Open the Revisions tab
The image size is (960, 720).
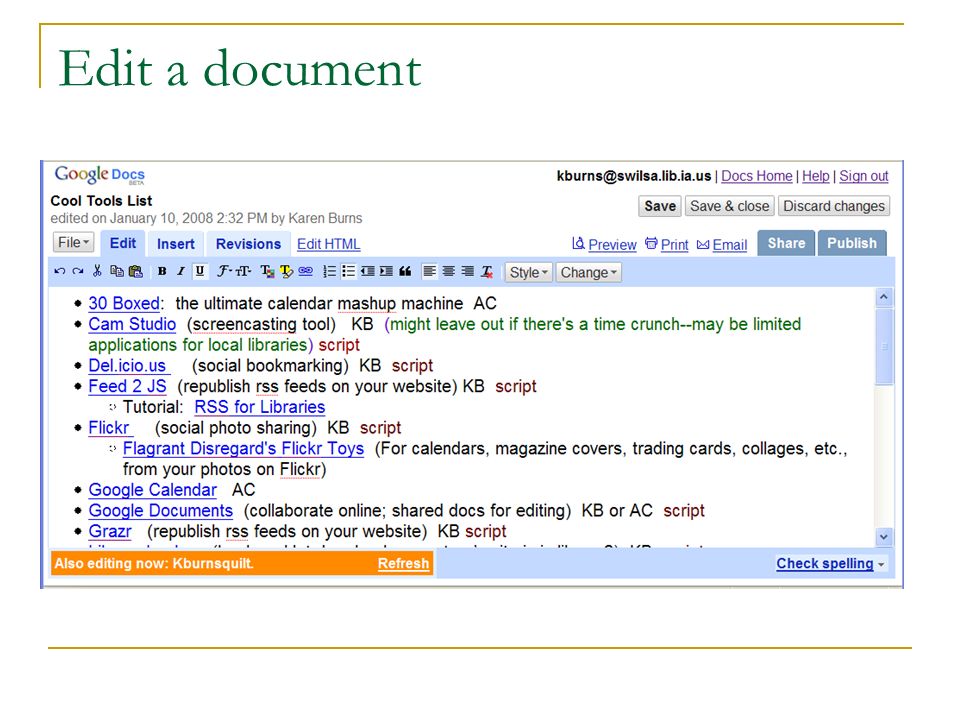(248, 244)
